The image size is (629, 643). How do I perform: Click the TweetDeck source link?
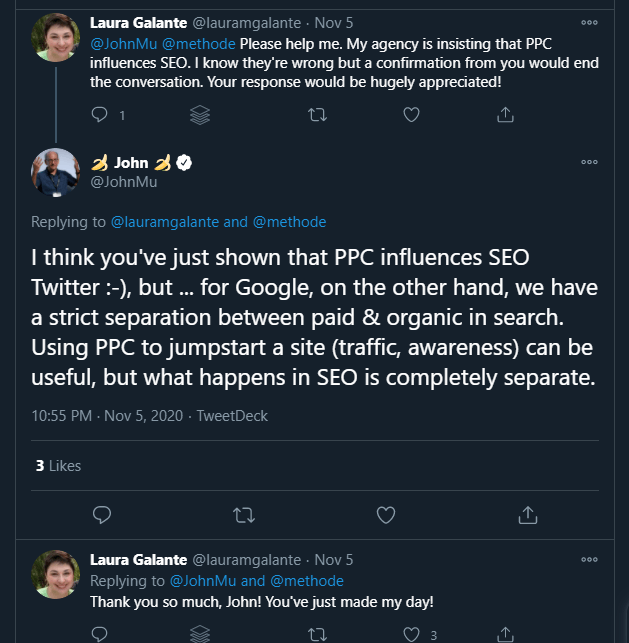tap(232, 416)
